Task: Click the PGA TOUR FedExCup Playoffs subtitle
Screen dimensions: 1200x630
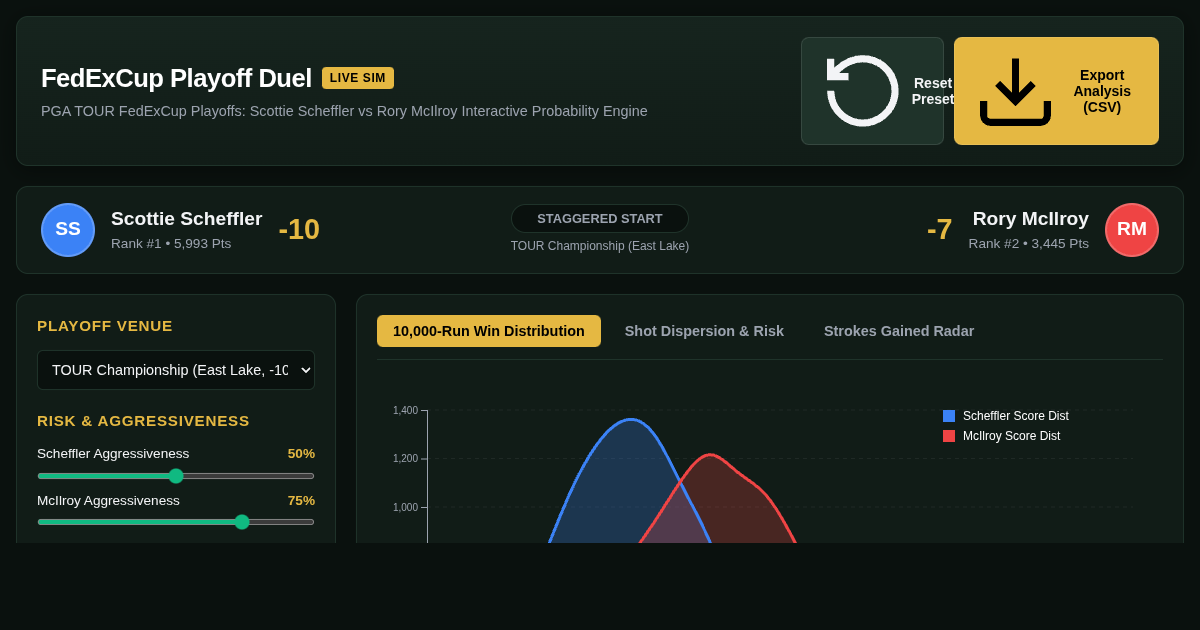Action: (x=344, y=111)
